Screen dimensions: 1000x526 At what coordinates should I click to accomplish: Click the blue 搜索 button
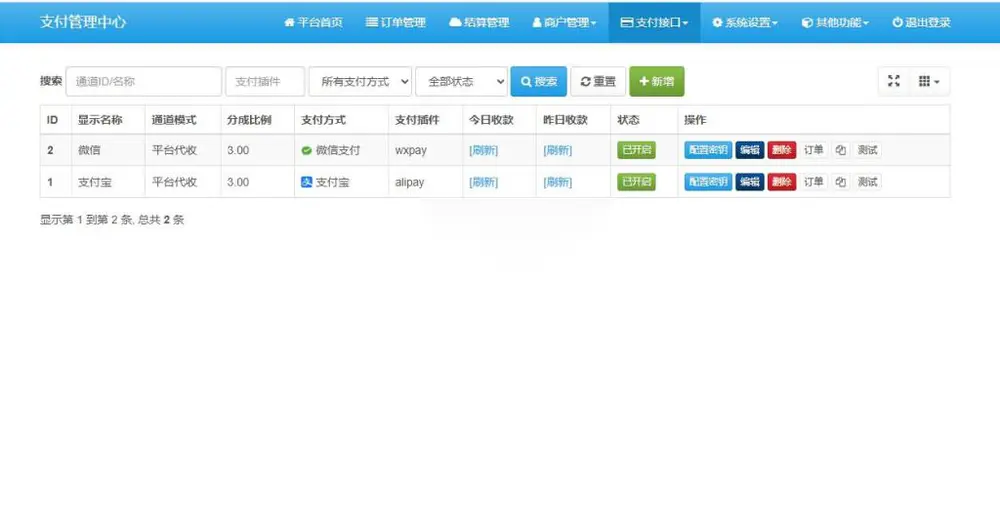coord(538,82)
